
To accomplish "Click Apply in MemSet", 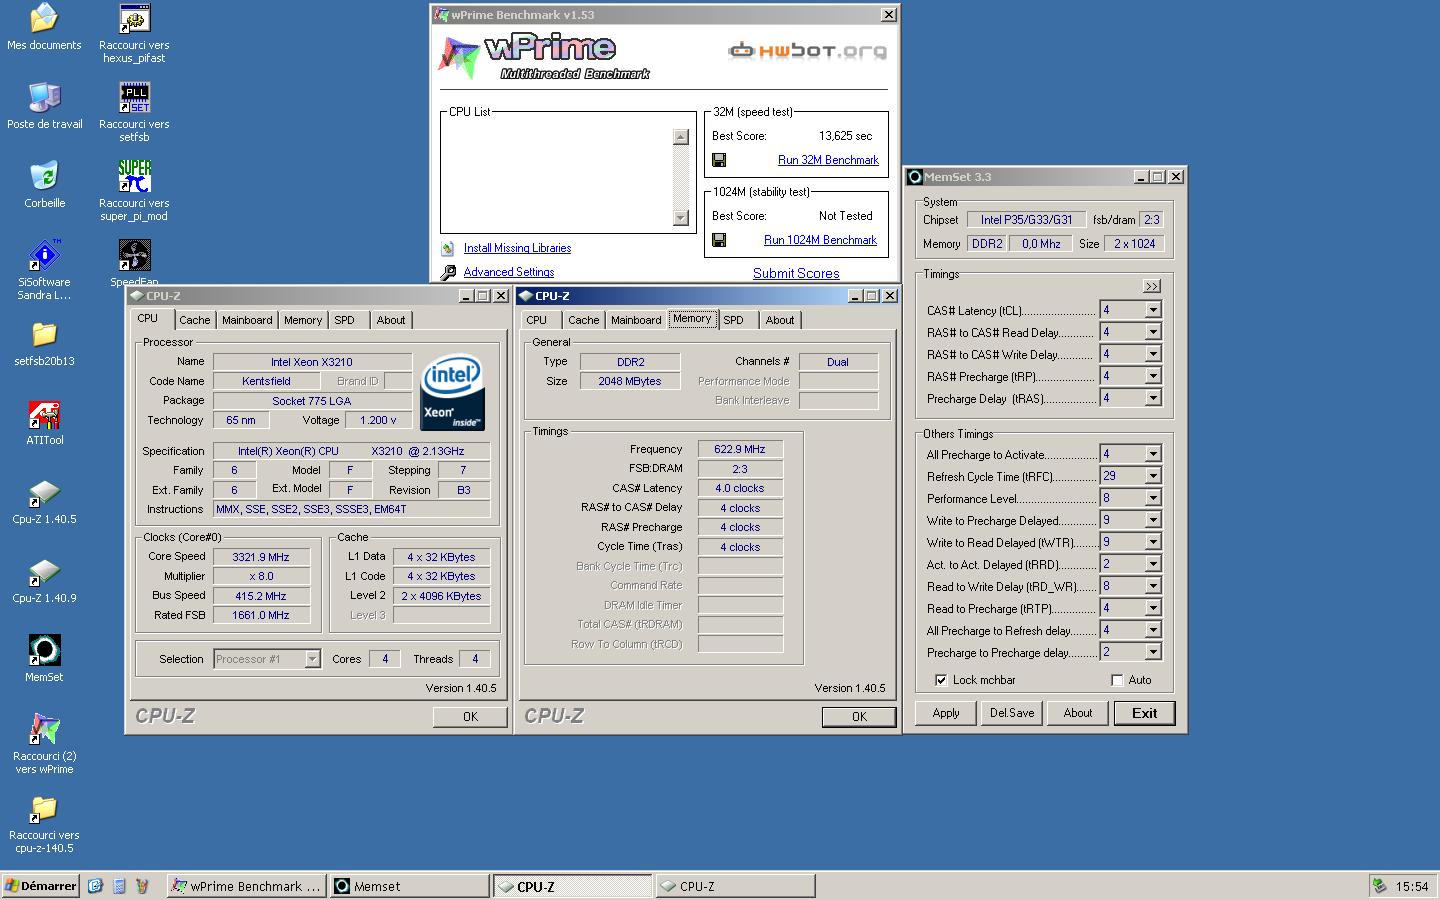I will (x=946, y=713).
